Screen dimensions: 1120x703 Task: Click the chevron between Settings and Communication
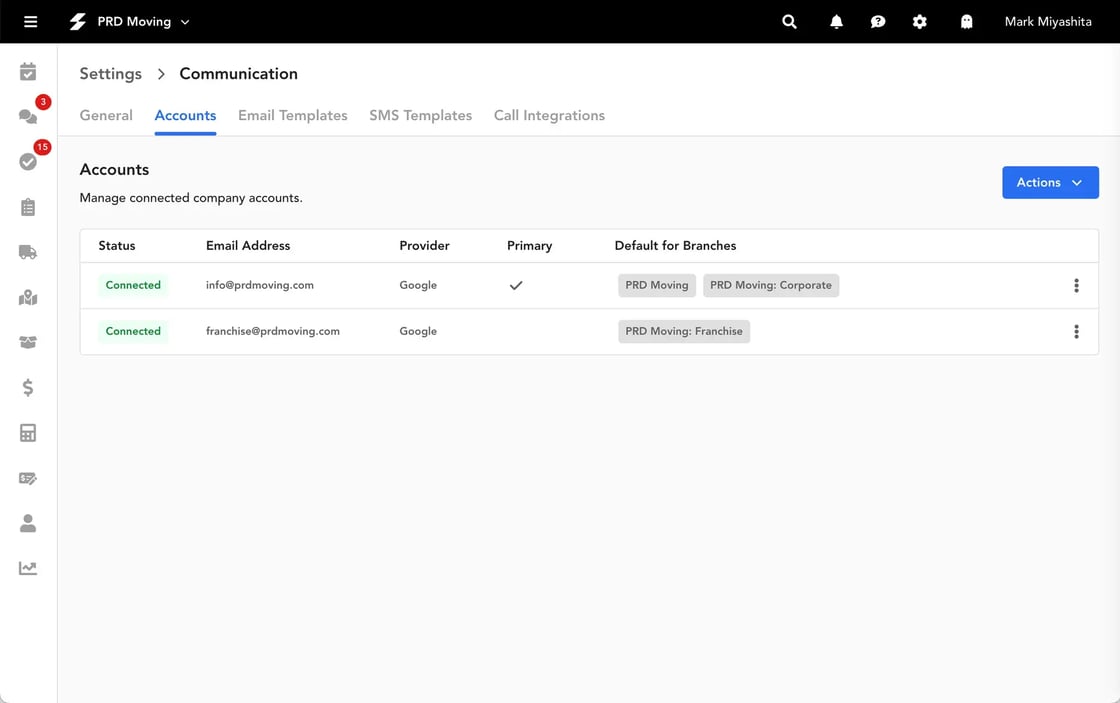(x=161, y=74)
